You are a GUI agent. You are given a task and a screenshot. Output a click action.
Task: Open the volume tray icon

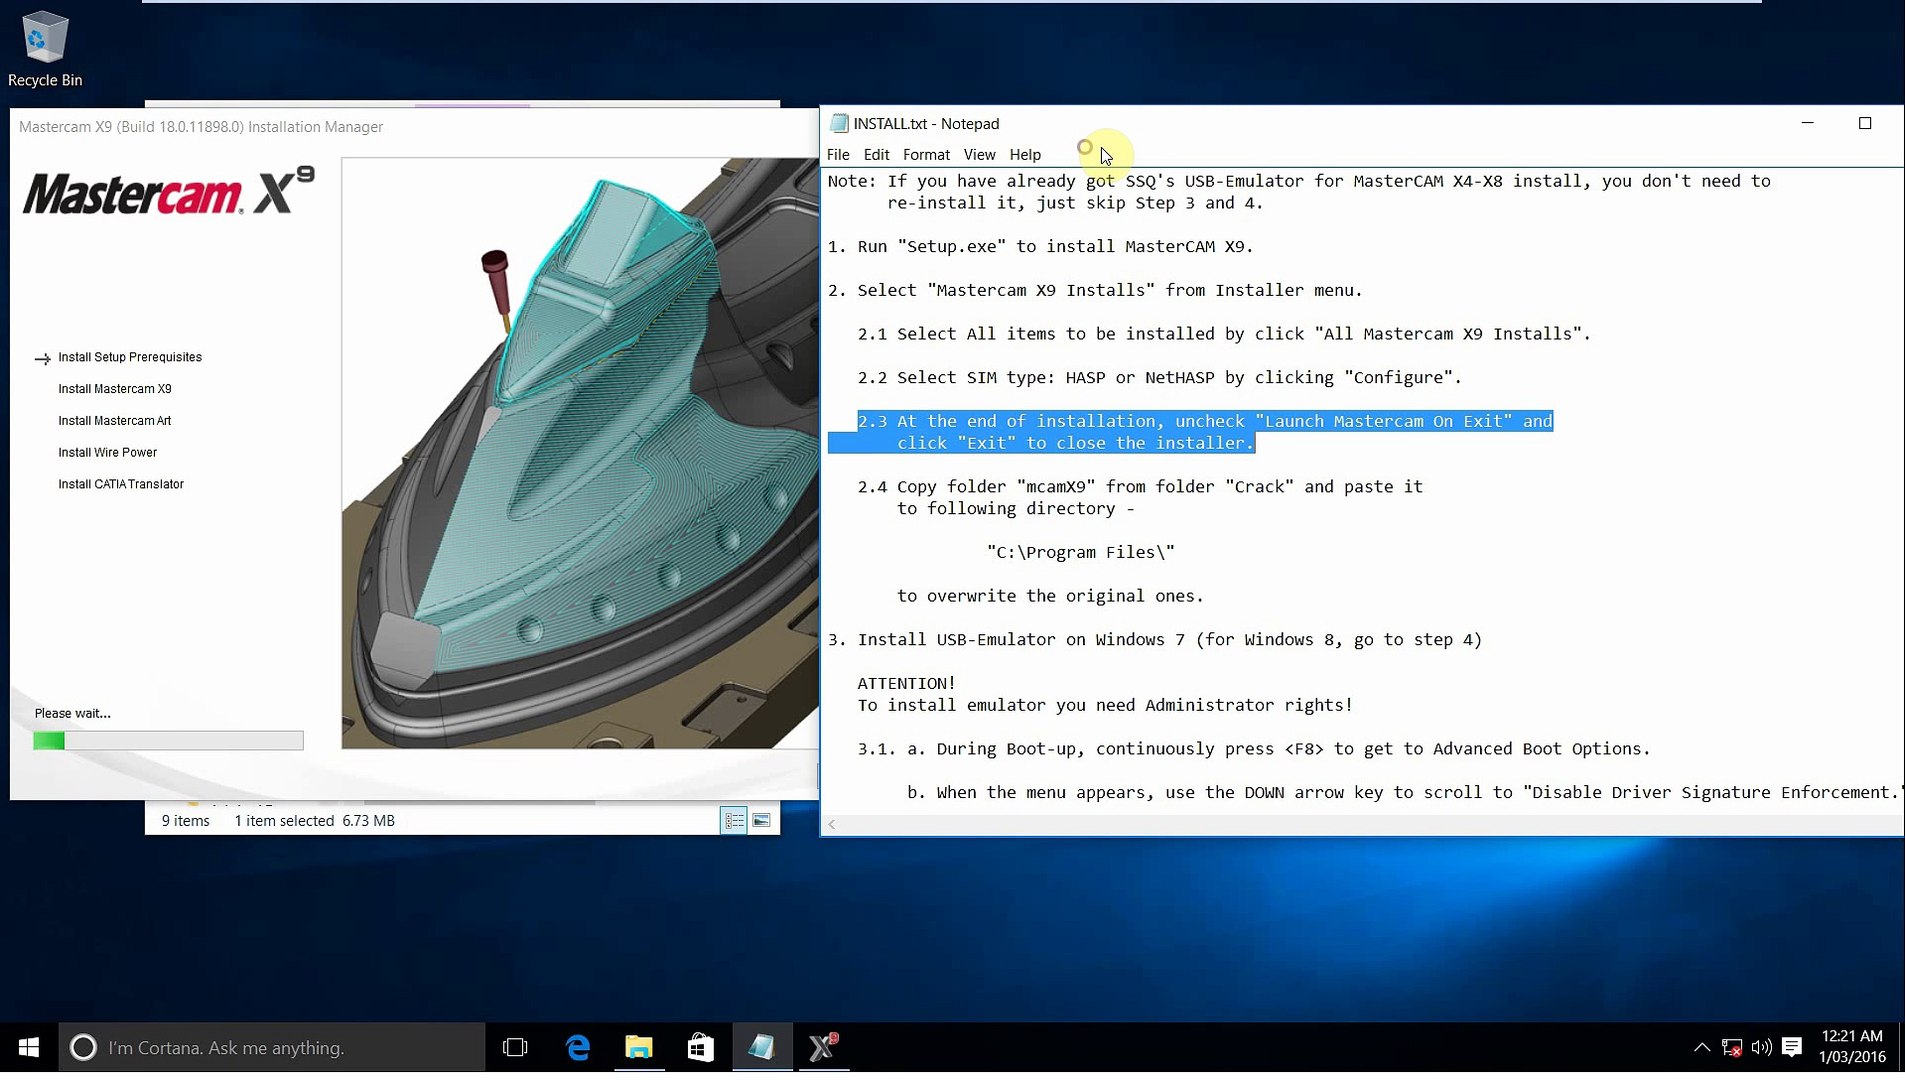(1761, 1047)
